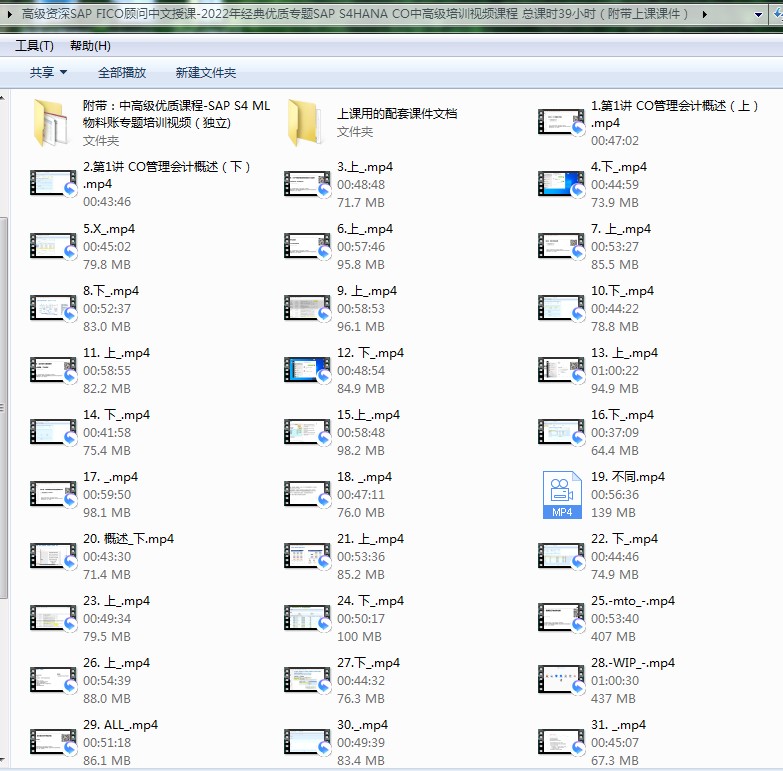Image resolution: width=783 pixels, height=771 pixels.
Task: Select the 1.第1讲 CO管理会计概述（上）video icon
Action: coord(560,123)
